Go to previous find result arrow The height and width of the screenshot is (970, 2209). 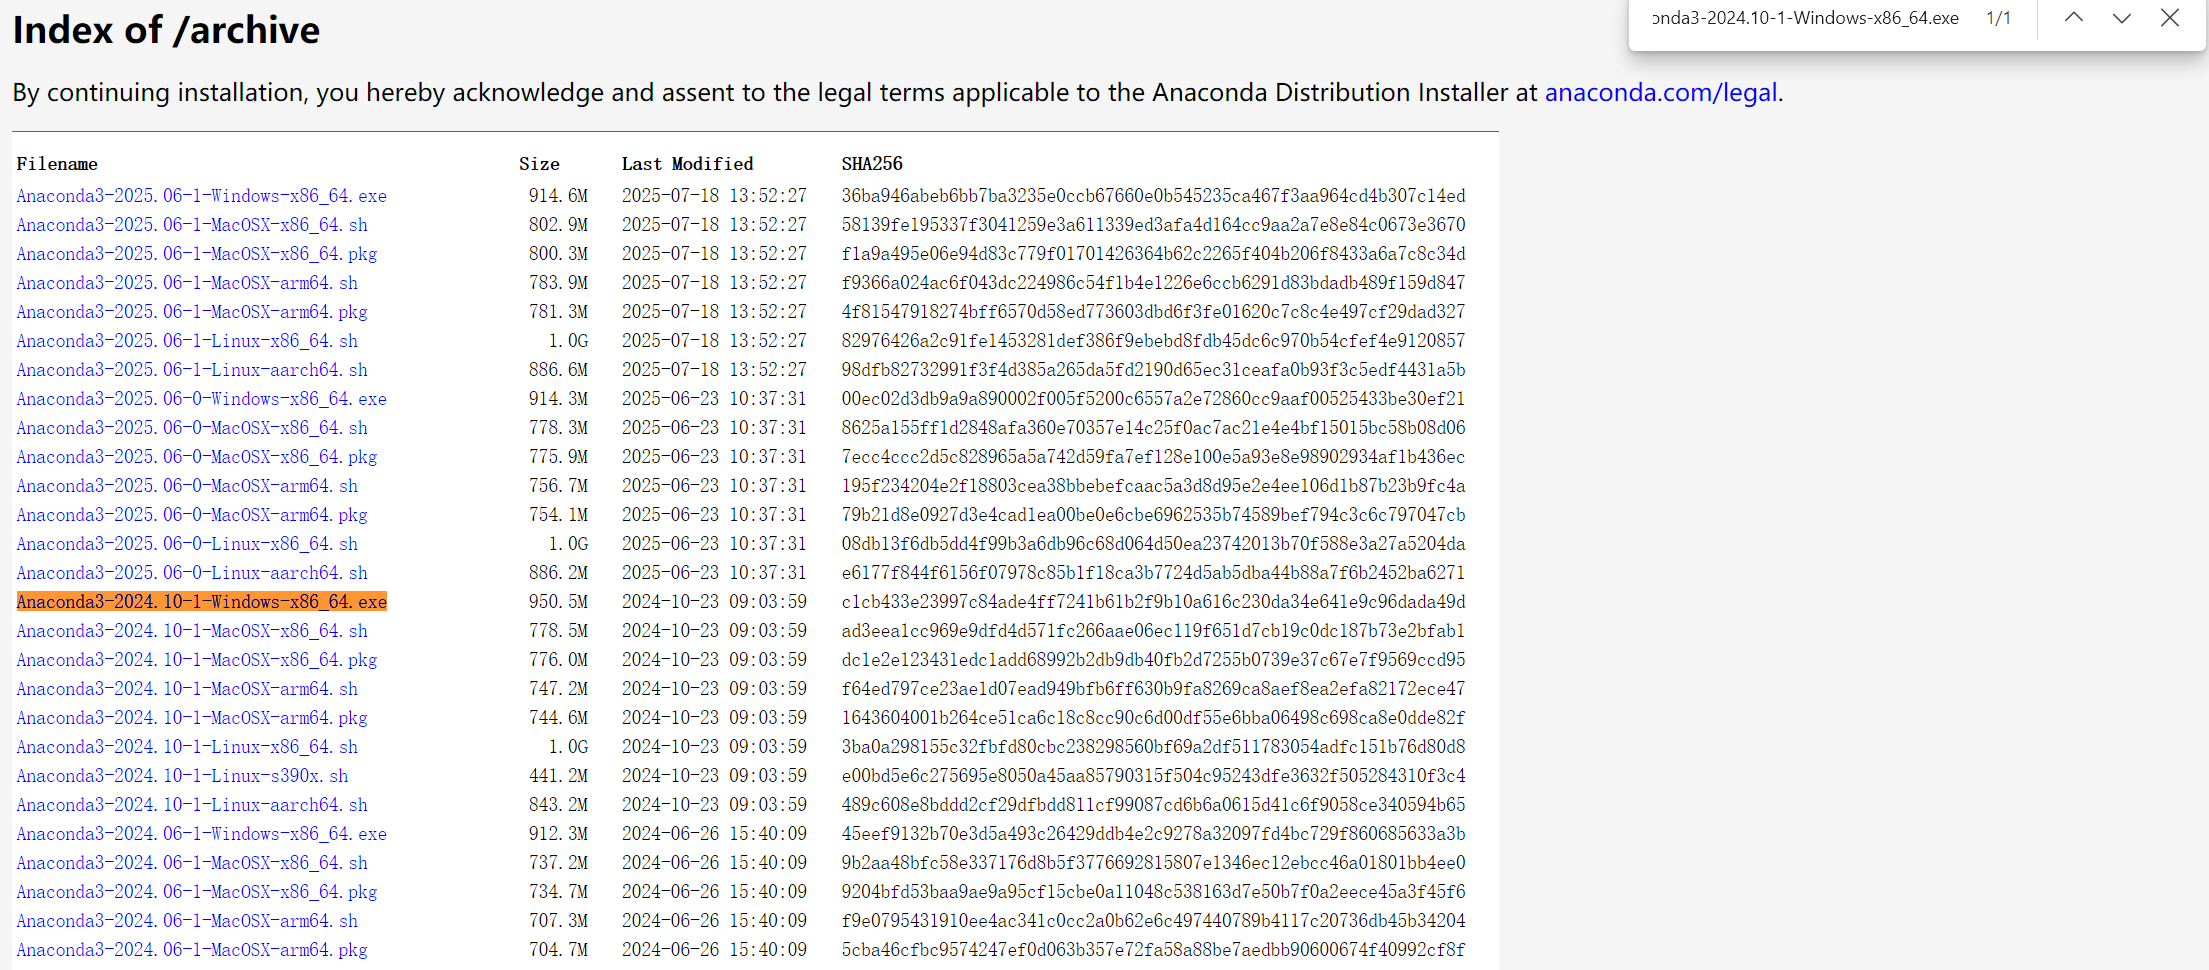pyautogui.click(x=2074, y=18)
